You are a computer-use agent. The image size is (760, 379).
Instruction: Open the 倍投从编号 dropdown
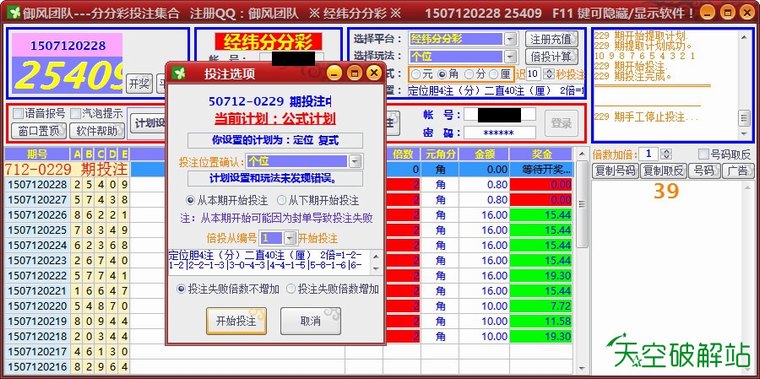coord(290,238)
